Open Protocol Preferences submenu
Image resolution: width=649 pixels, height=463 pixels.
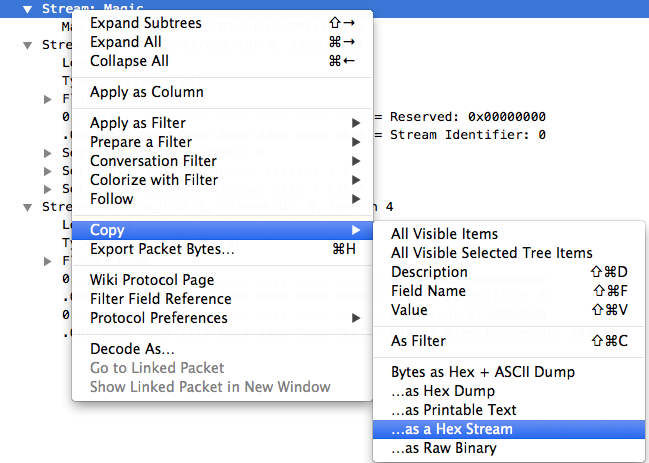222,318
